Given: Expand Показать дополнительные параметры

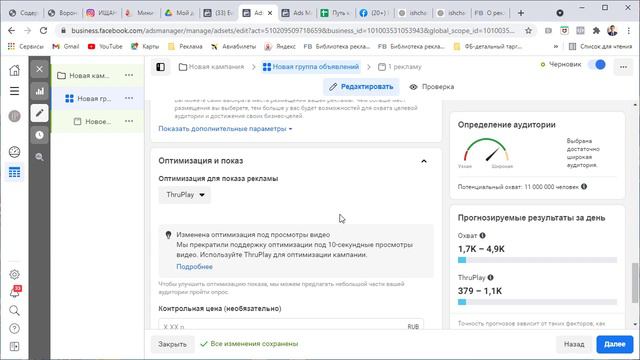Looking at the screenshot, I should (225, 129).
